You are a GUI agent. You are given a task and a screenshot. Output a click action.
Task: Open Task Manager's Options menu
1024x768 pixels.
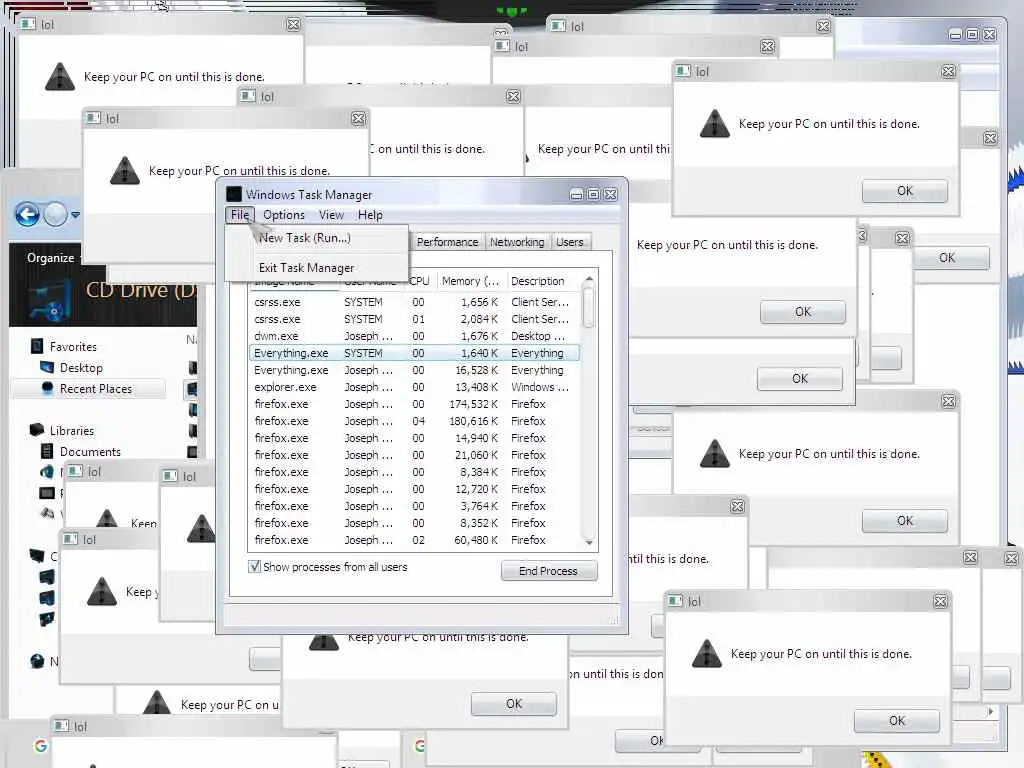click(284, 215)
